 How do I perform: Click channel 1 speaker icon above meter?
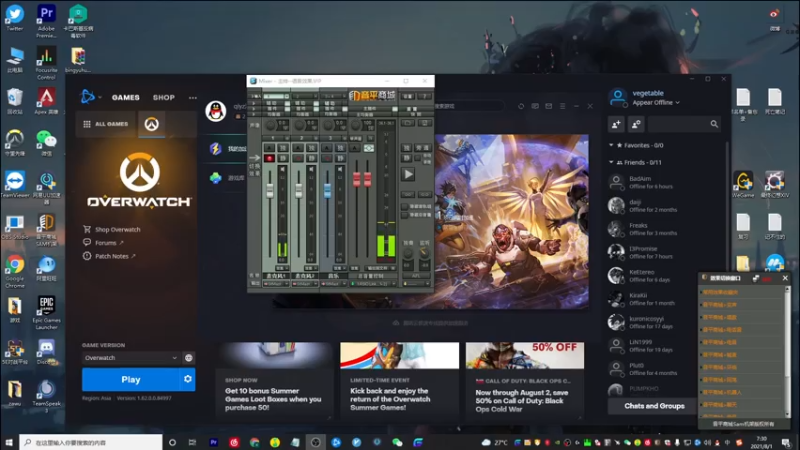[x=282, y=169]
